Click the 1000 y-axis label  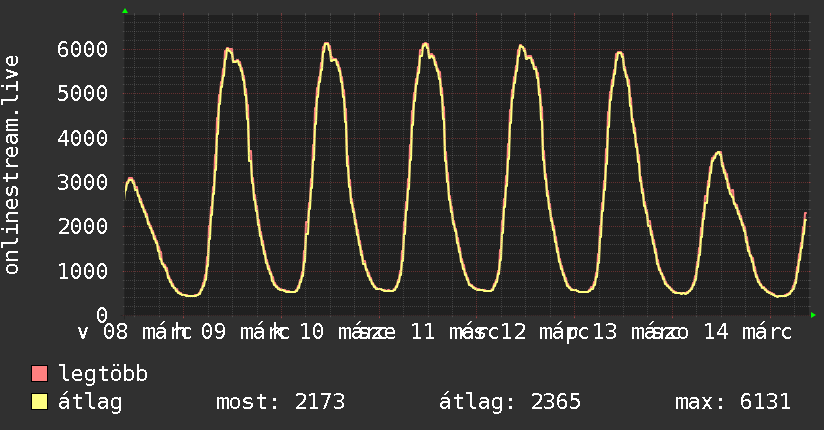[x=83, y=271]
